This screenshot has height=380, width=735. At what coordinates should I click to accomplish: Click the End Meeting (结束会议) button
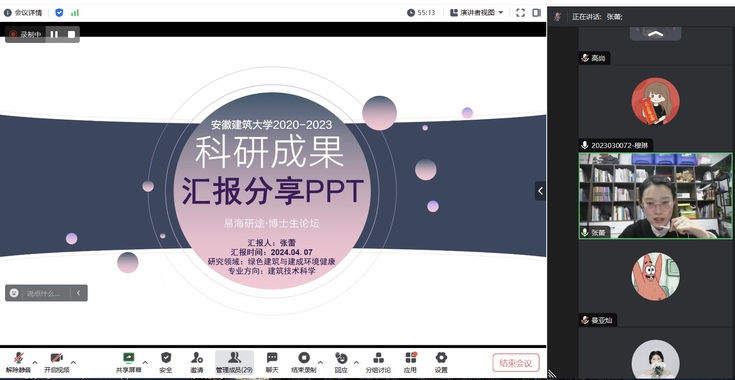tap(516, 363)
